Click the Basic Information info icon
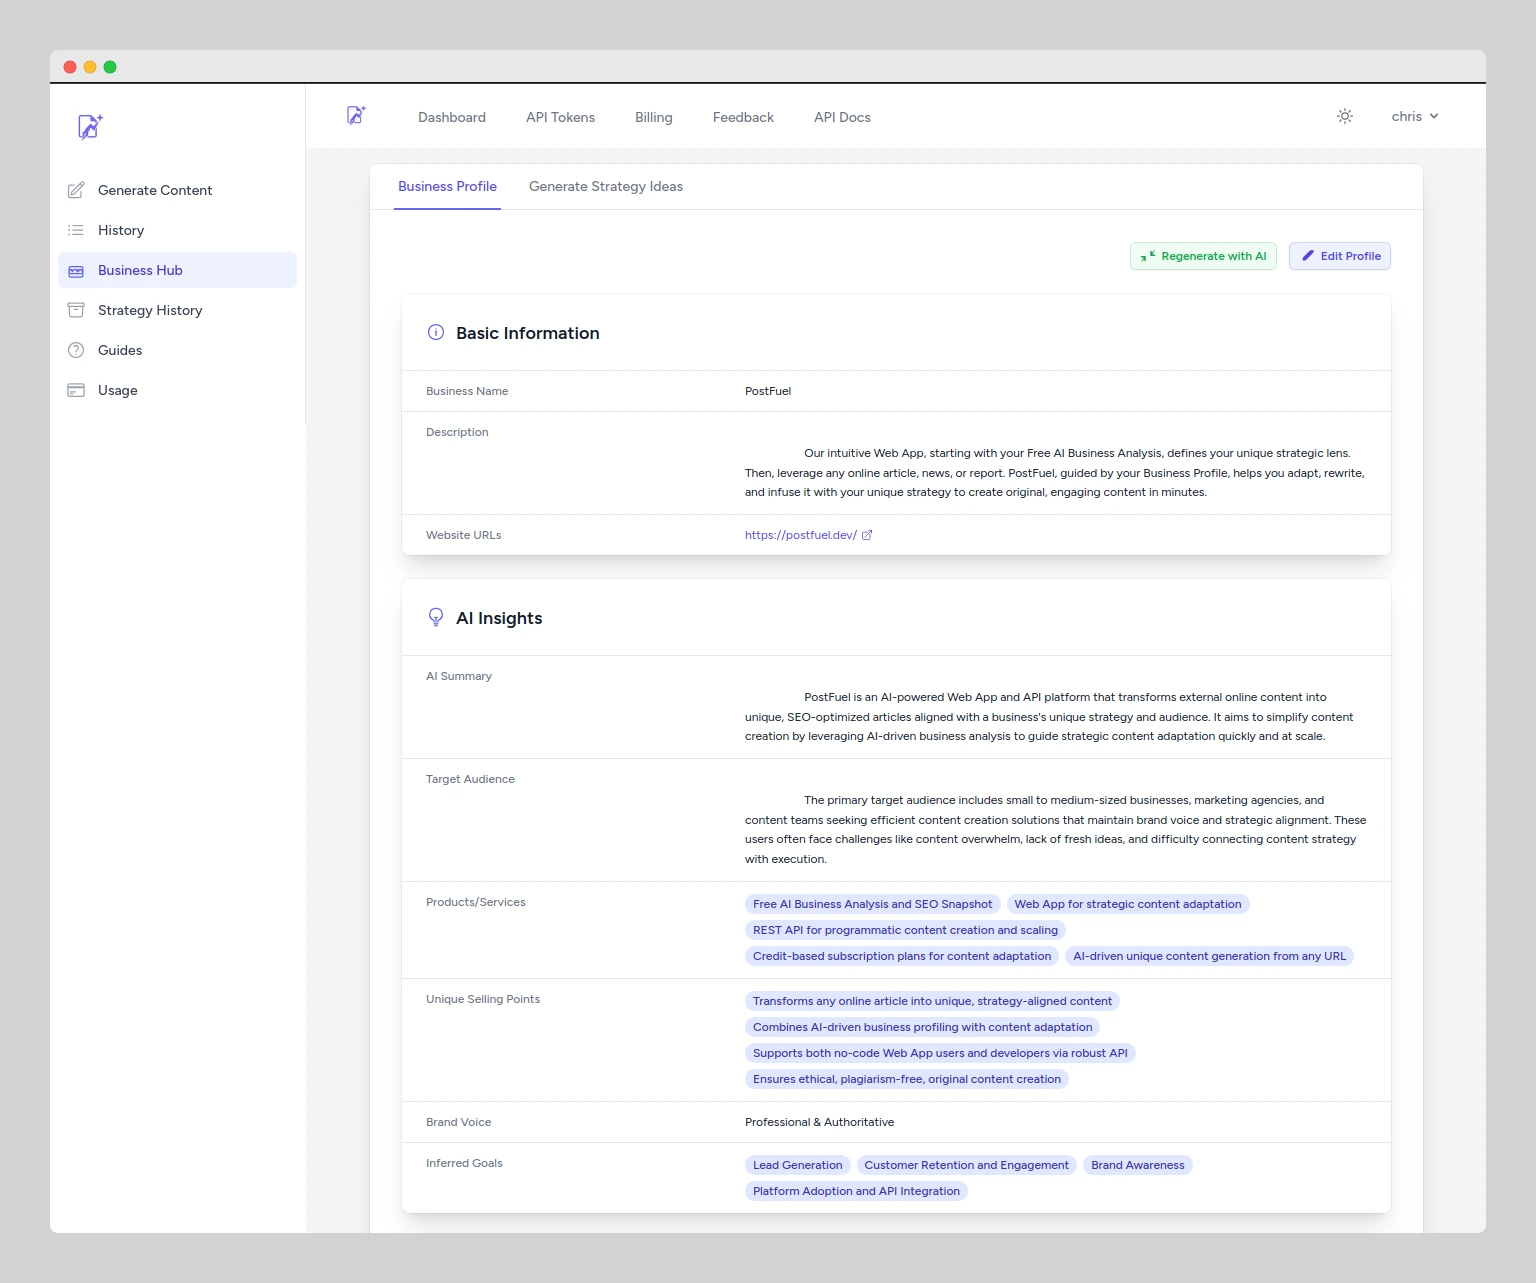The height and width of the screenshot is (1283, 1536). (436, 332)
